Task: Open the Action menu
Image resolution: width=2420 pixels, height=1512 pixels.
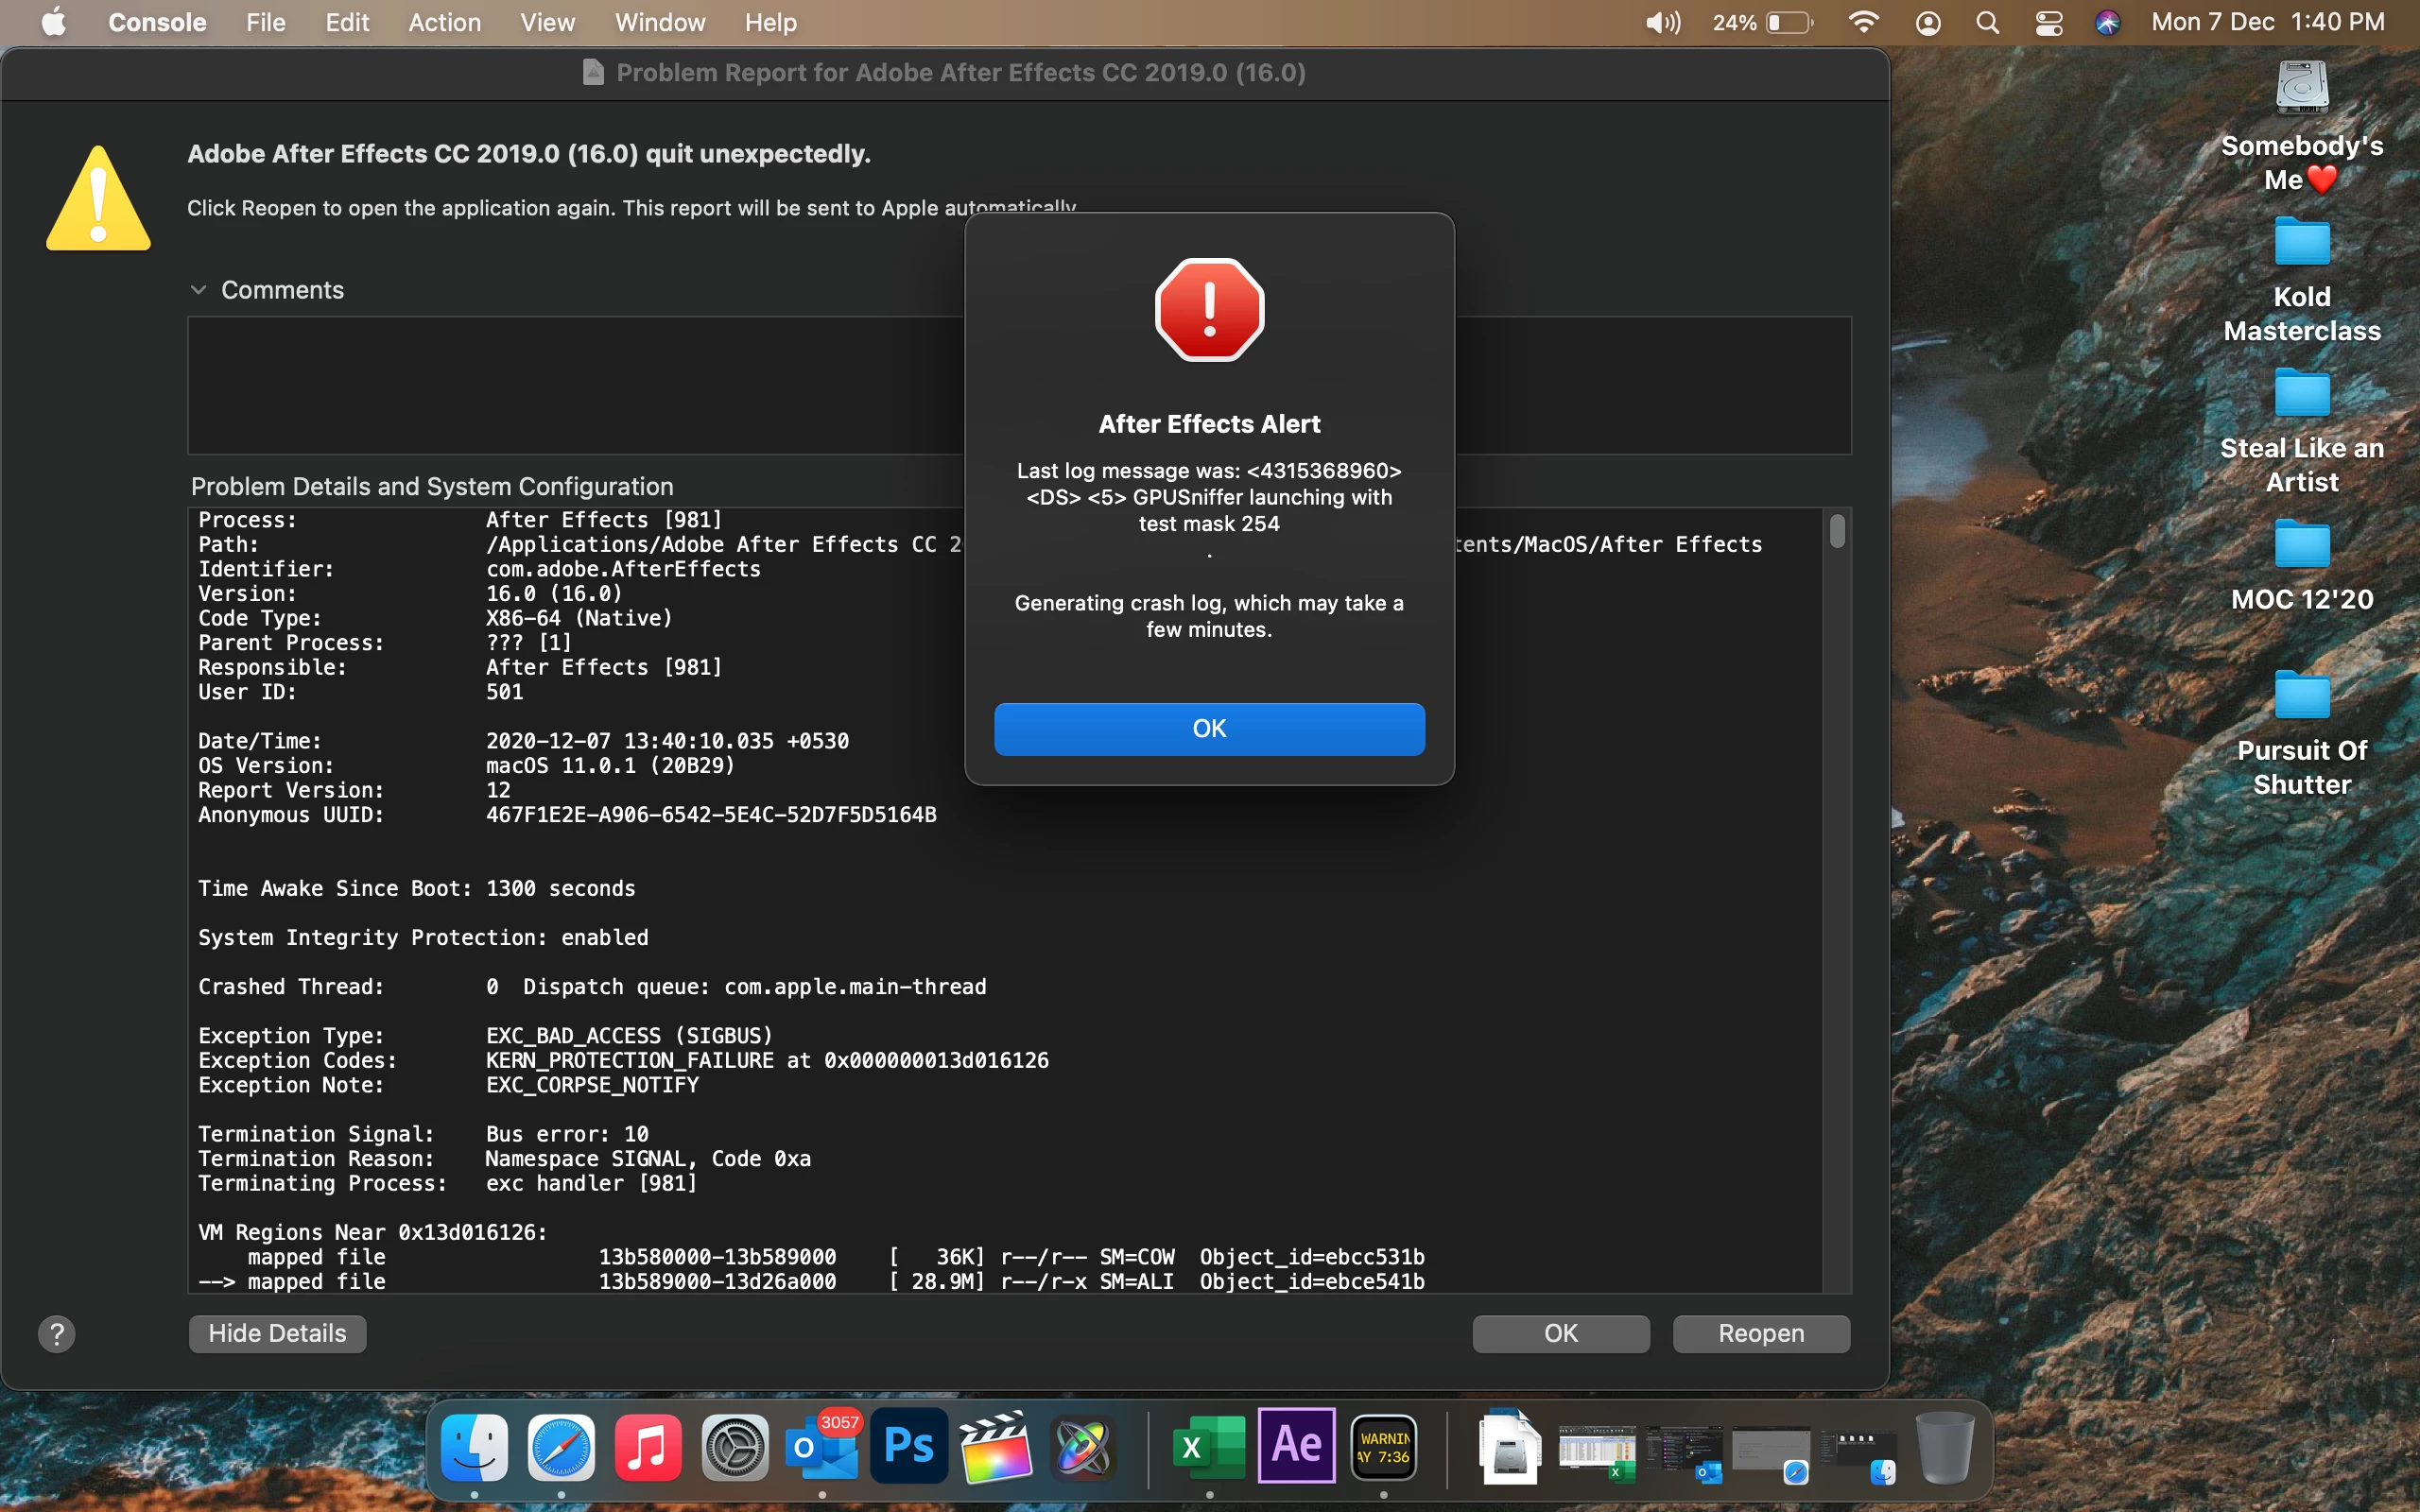Action: point(444,22)
